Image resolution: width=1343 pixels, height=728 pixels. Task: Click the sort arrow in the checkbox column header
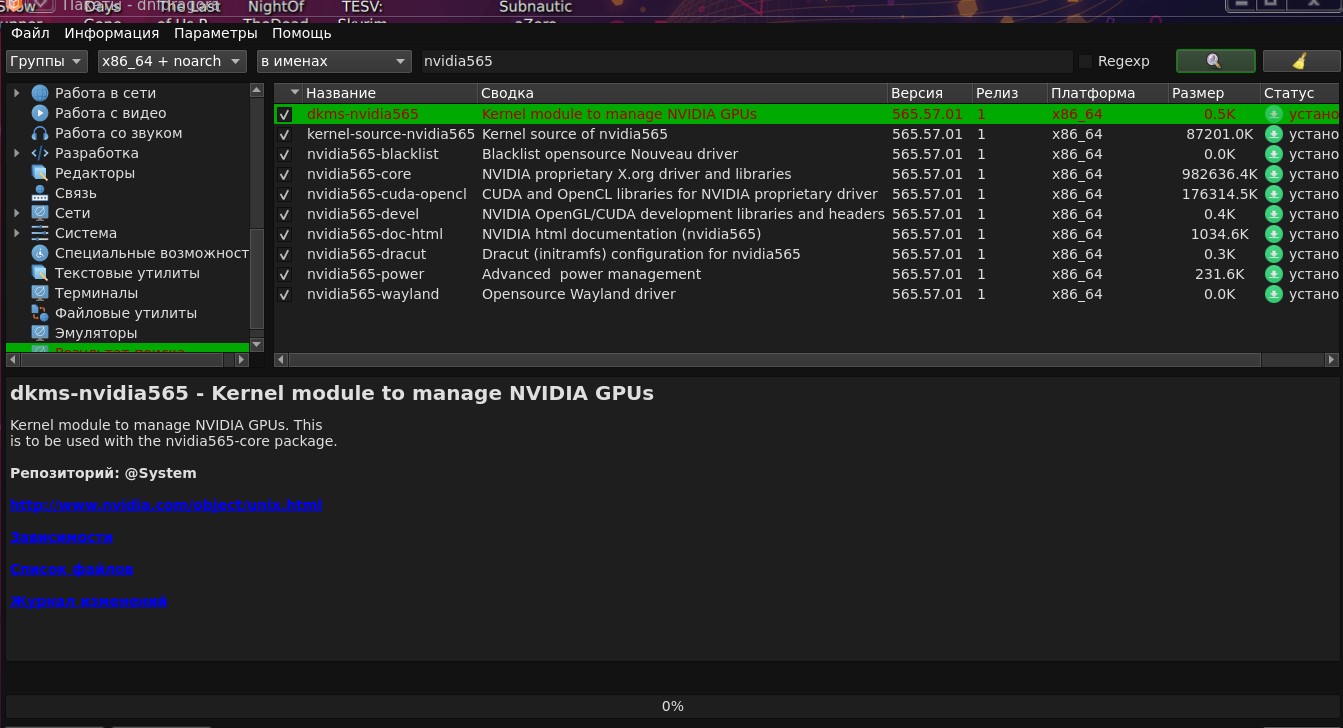click(294, 93)
